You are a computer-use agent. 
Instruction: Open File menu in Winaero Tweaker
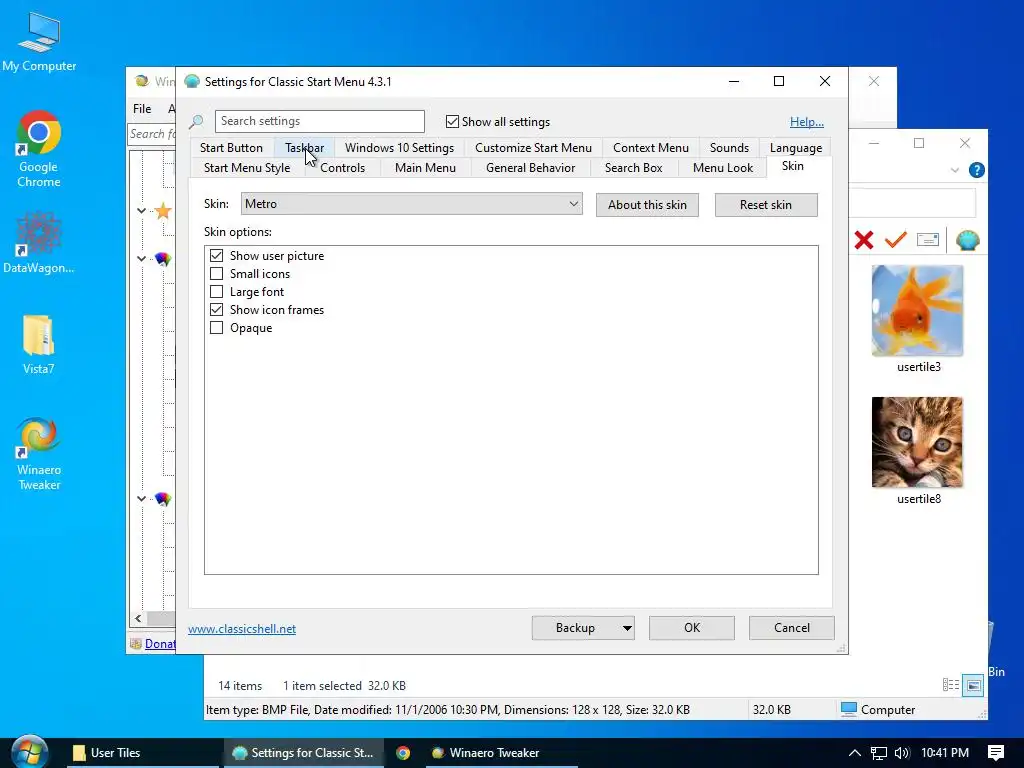142,109
